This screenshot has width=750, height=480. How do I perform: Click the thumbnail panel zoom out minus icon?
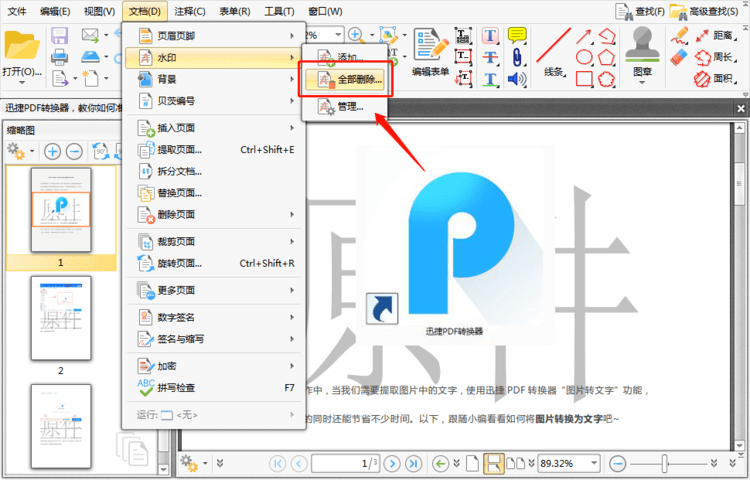click(74, 152)
